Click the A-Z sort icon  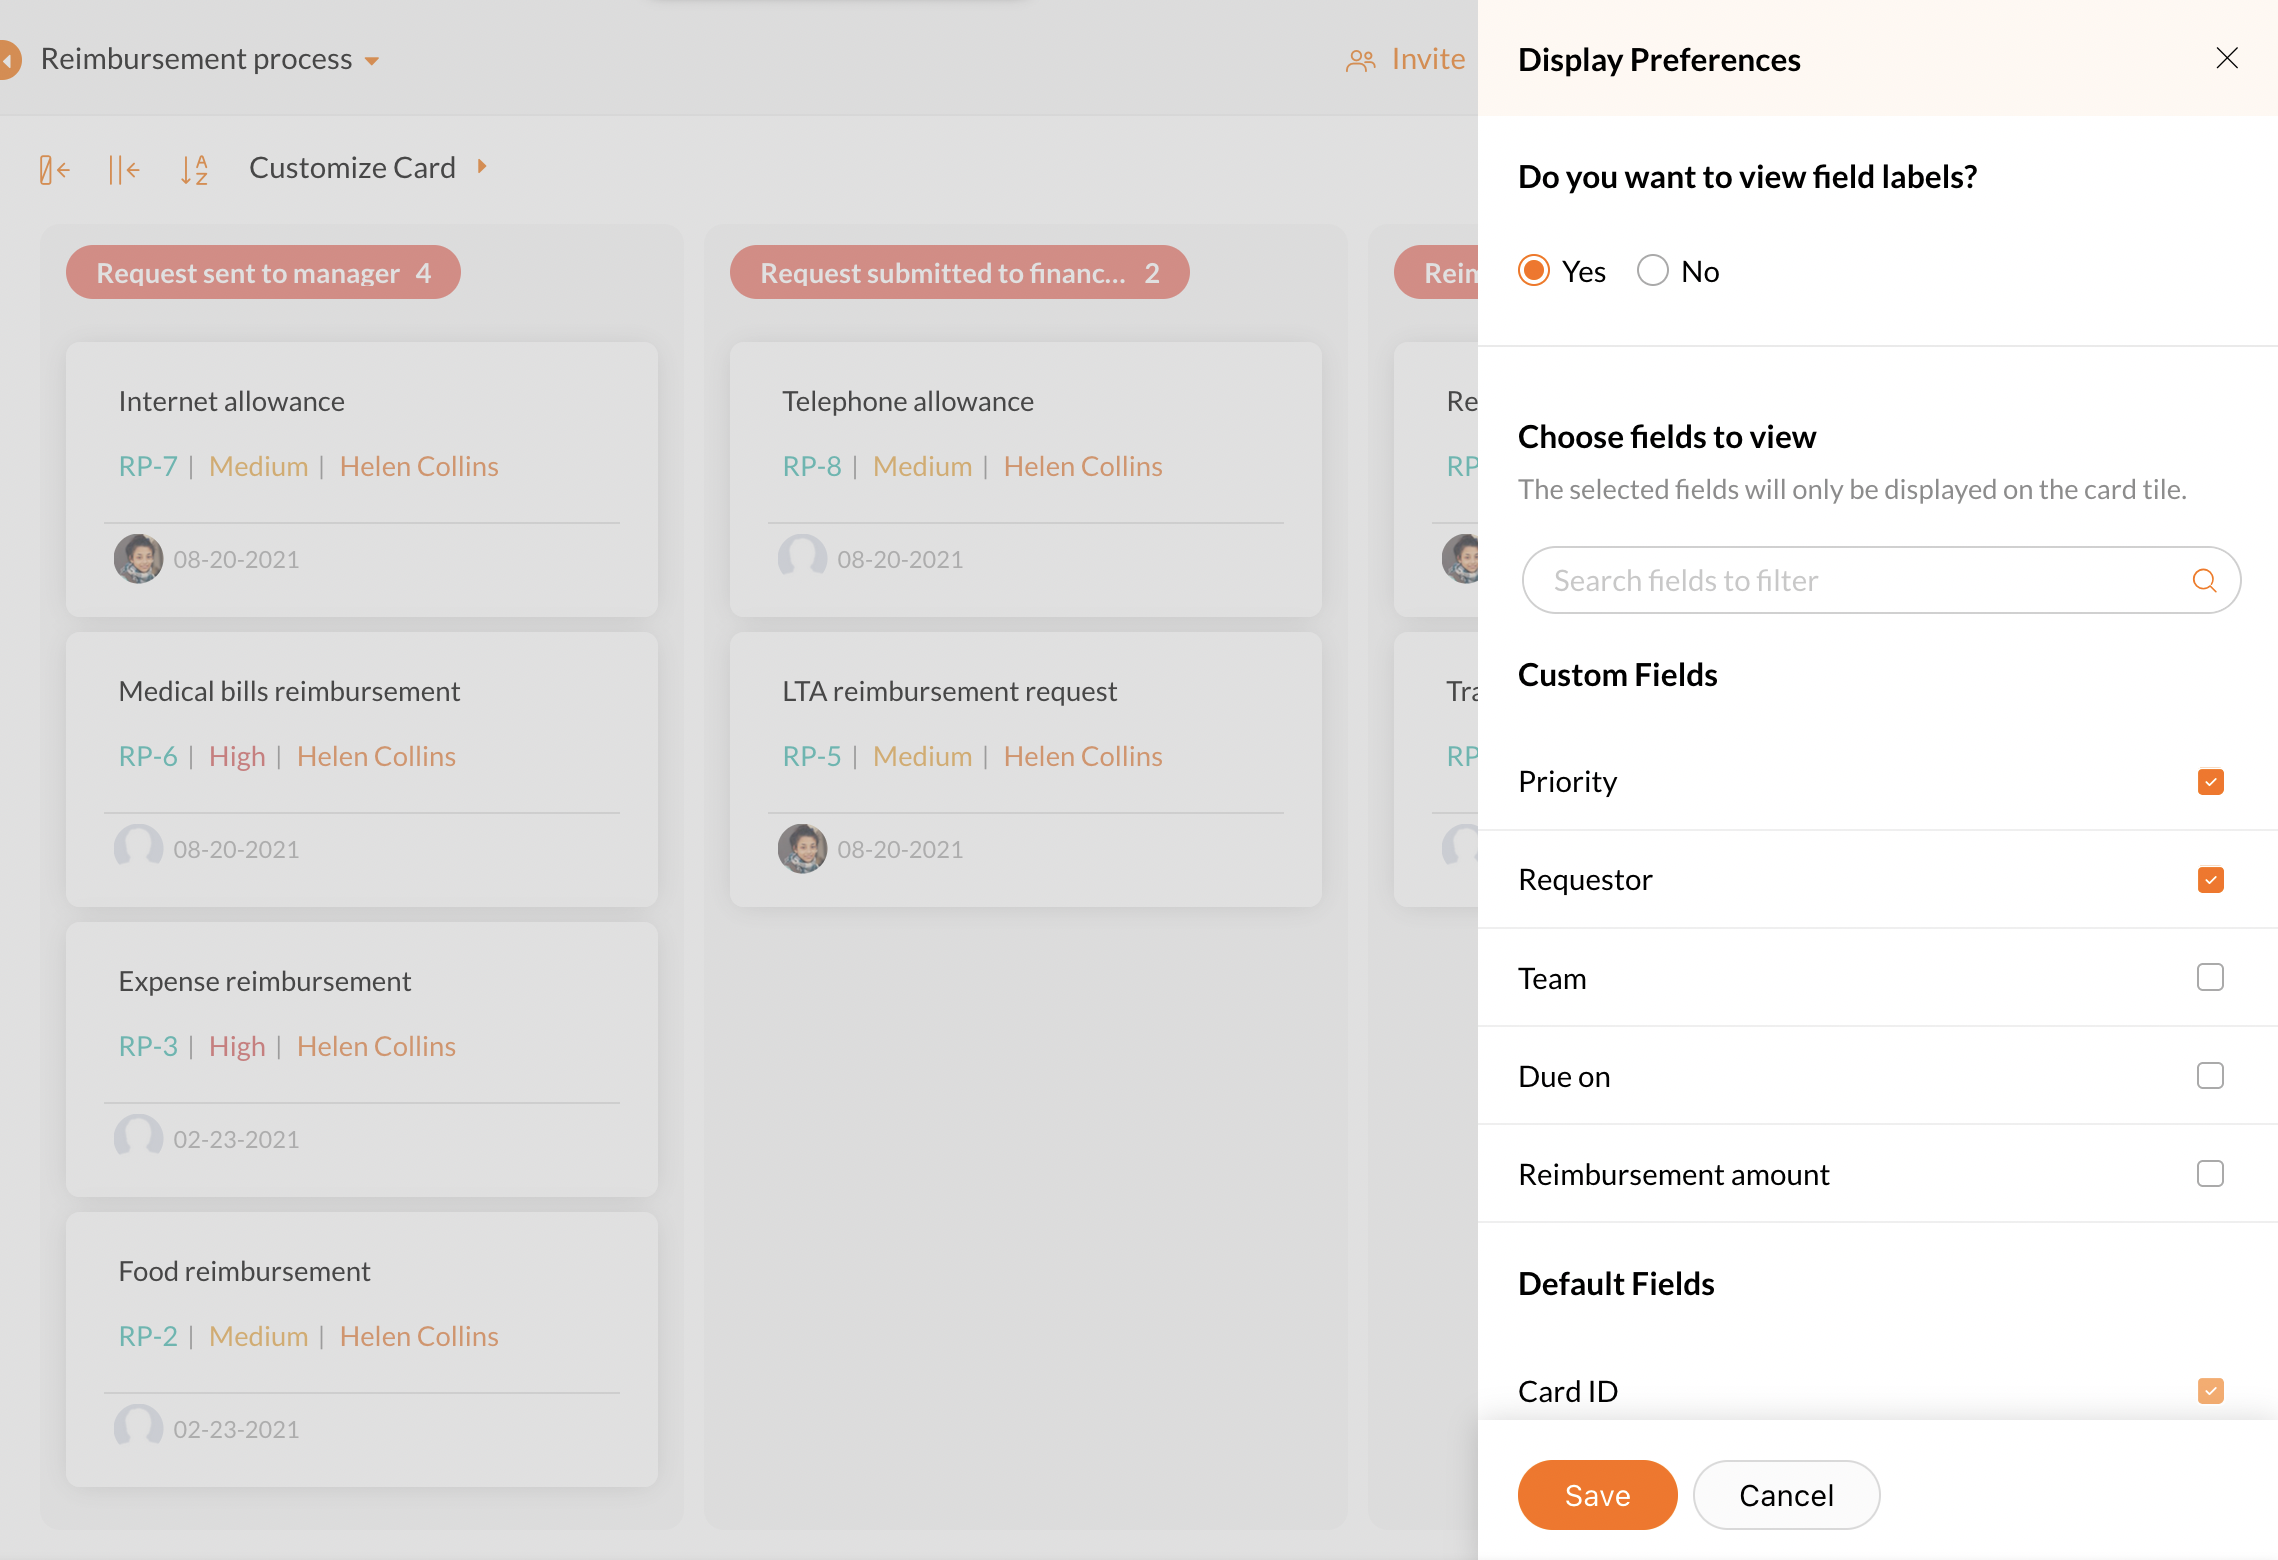click(194, 169)
